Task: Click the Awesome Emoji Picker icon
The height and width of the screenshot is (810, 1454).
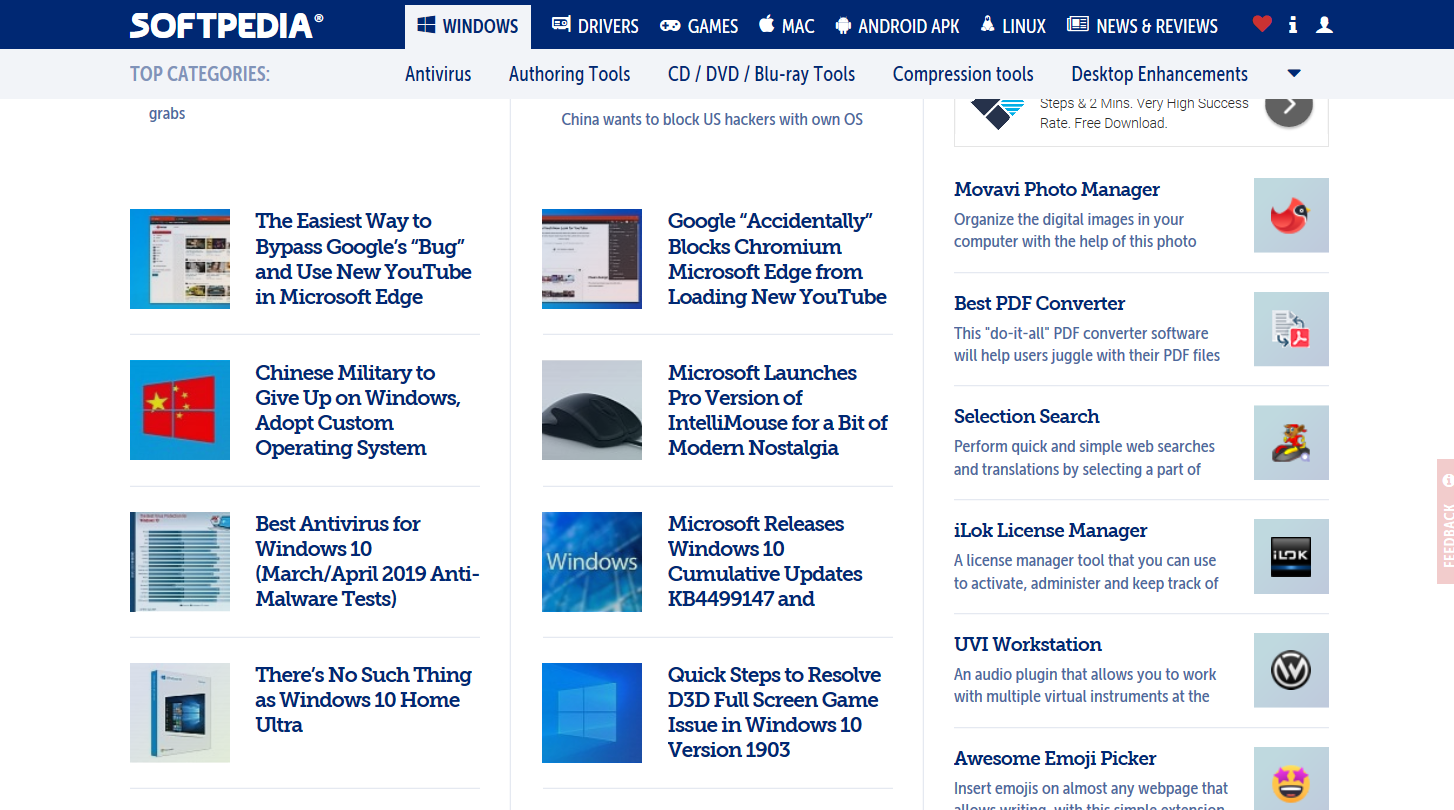Action: click(1291, 779)
